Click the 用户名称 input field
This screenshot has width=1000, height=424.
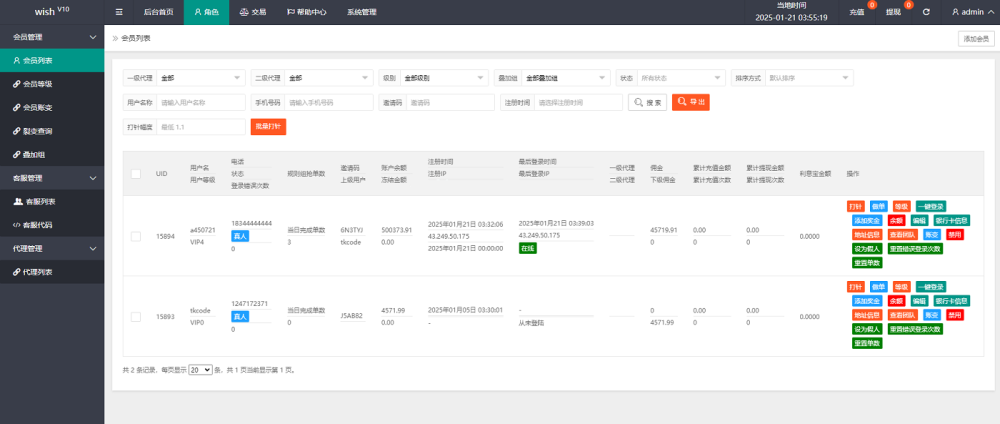point(200,102)
